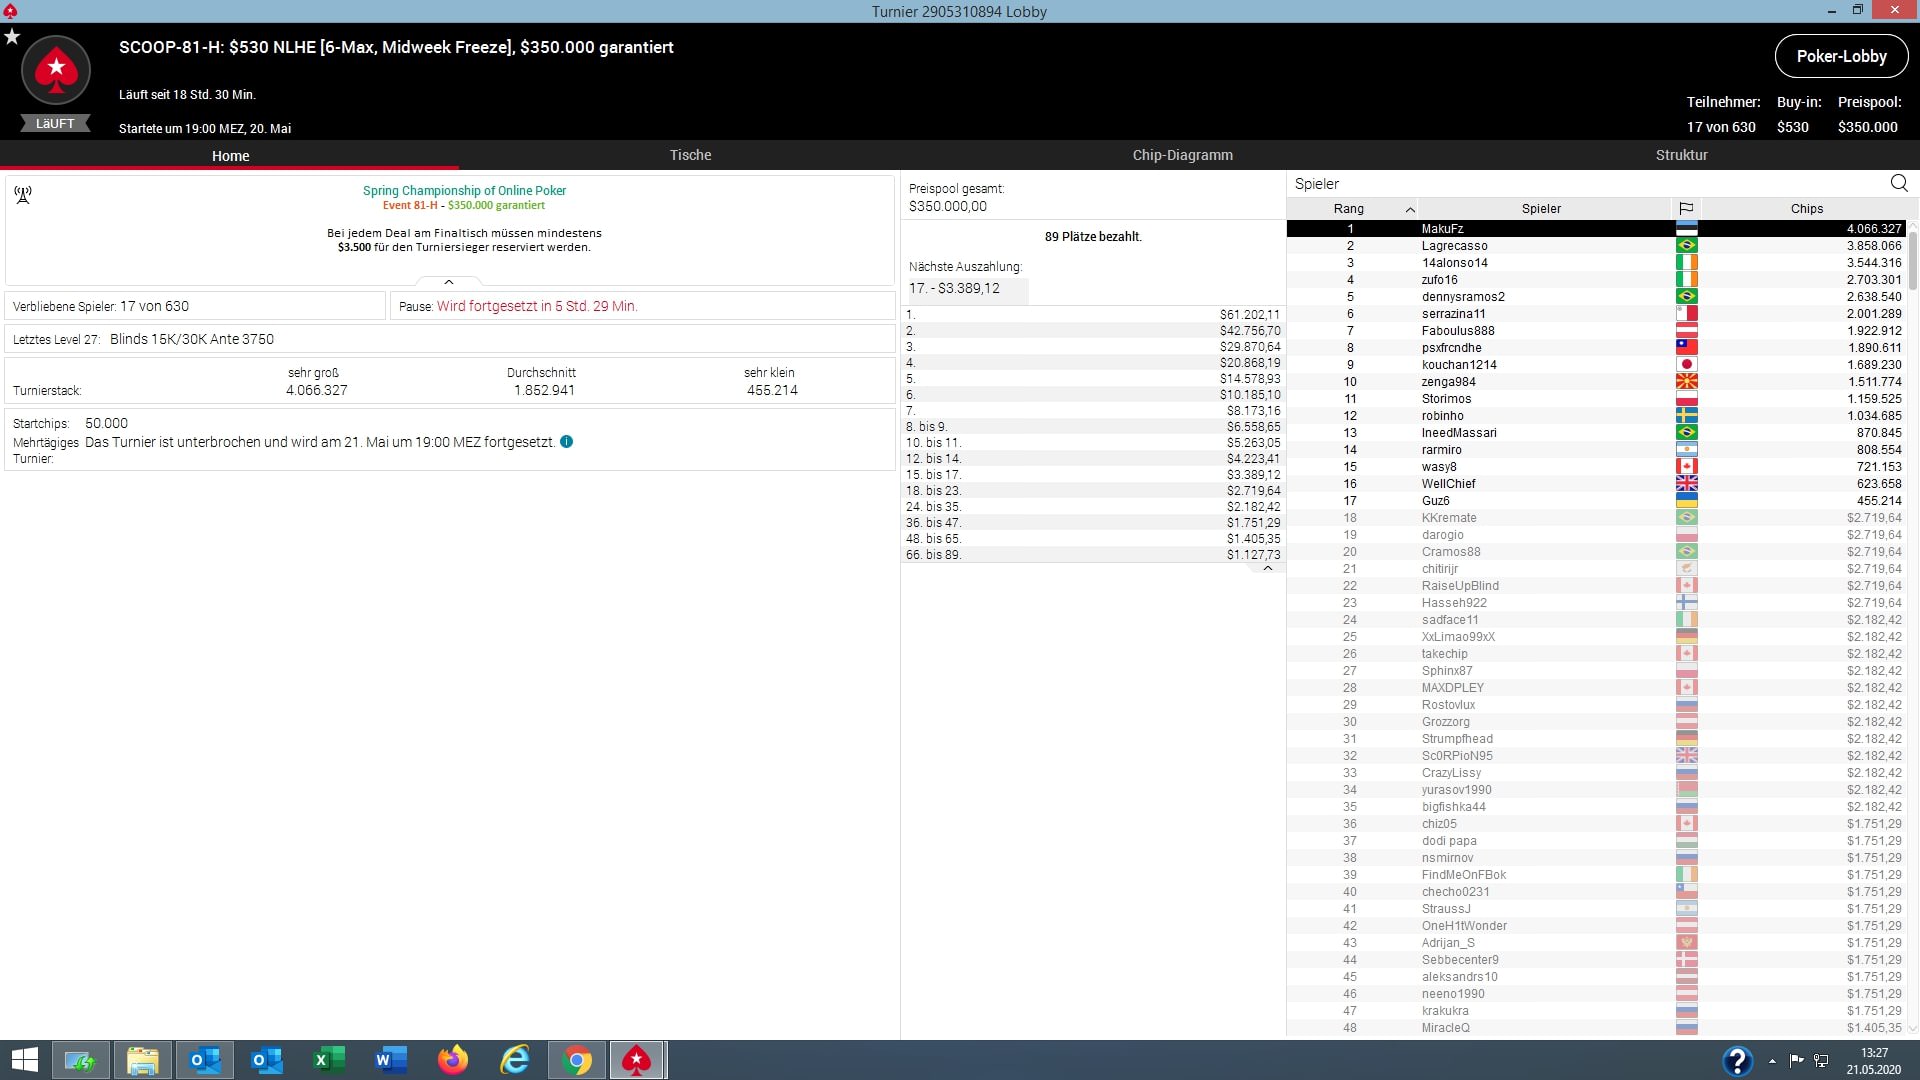Click the favorite star icon
This screenshot has width=1920, height=1080.
pyautogui.click(x=12, y=37)
